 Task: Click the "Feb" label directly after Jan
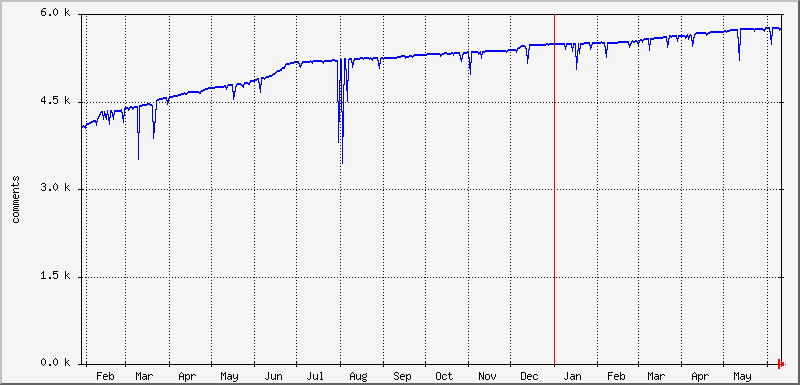click(x=616, y=377)
